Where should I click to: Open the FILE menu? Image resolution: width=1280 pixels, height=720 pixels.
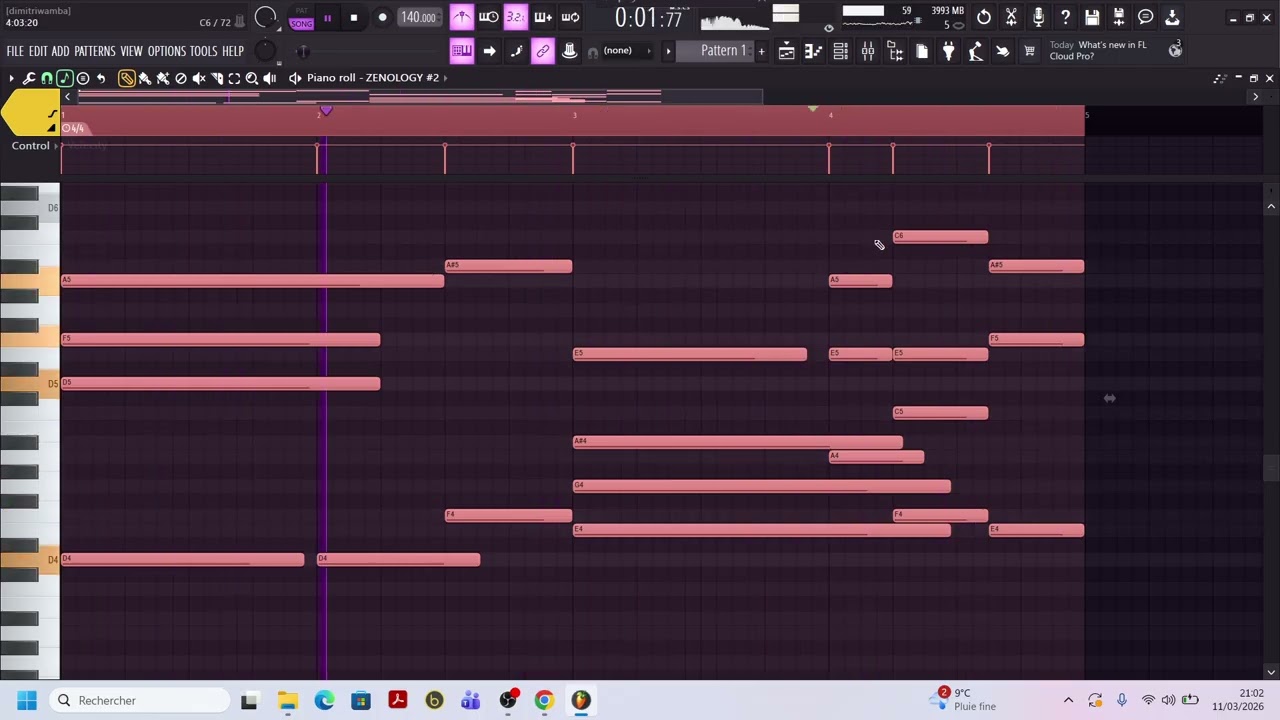[15, 51]
